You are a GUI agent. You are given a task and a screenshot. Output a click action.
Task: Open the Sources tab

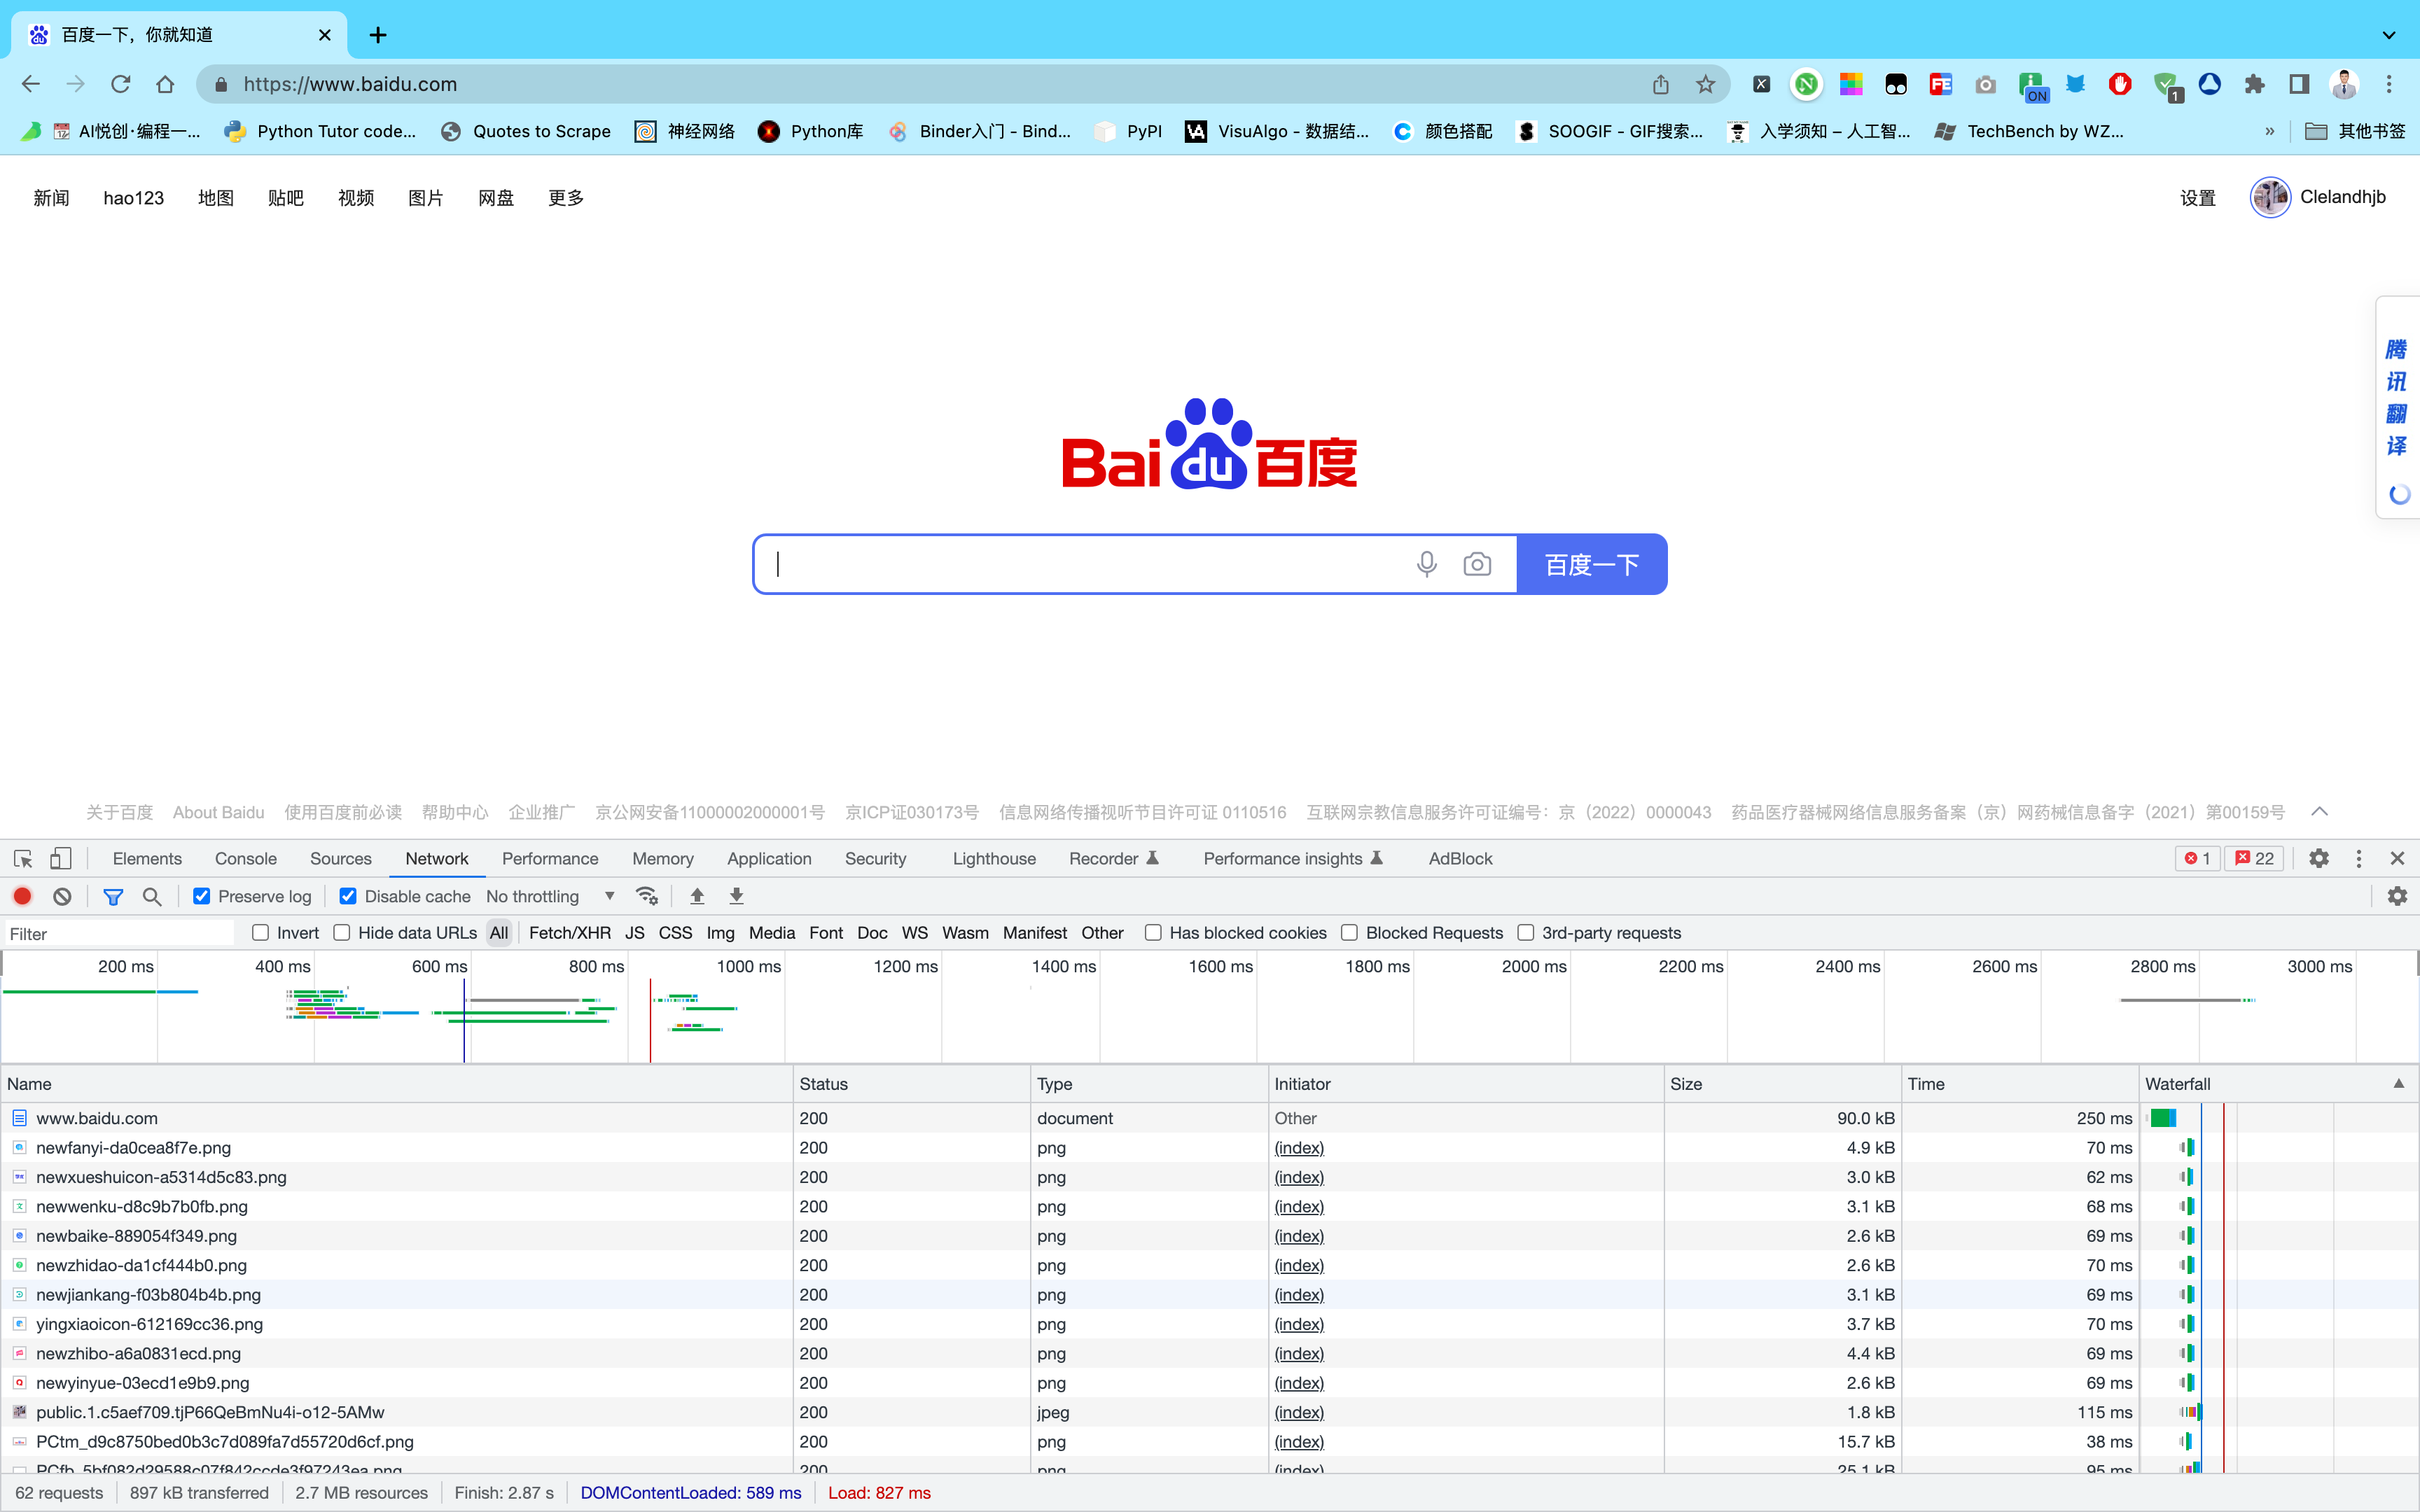coord(341,858)
